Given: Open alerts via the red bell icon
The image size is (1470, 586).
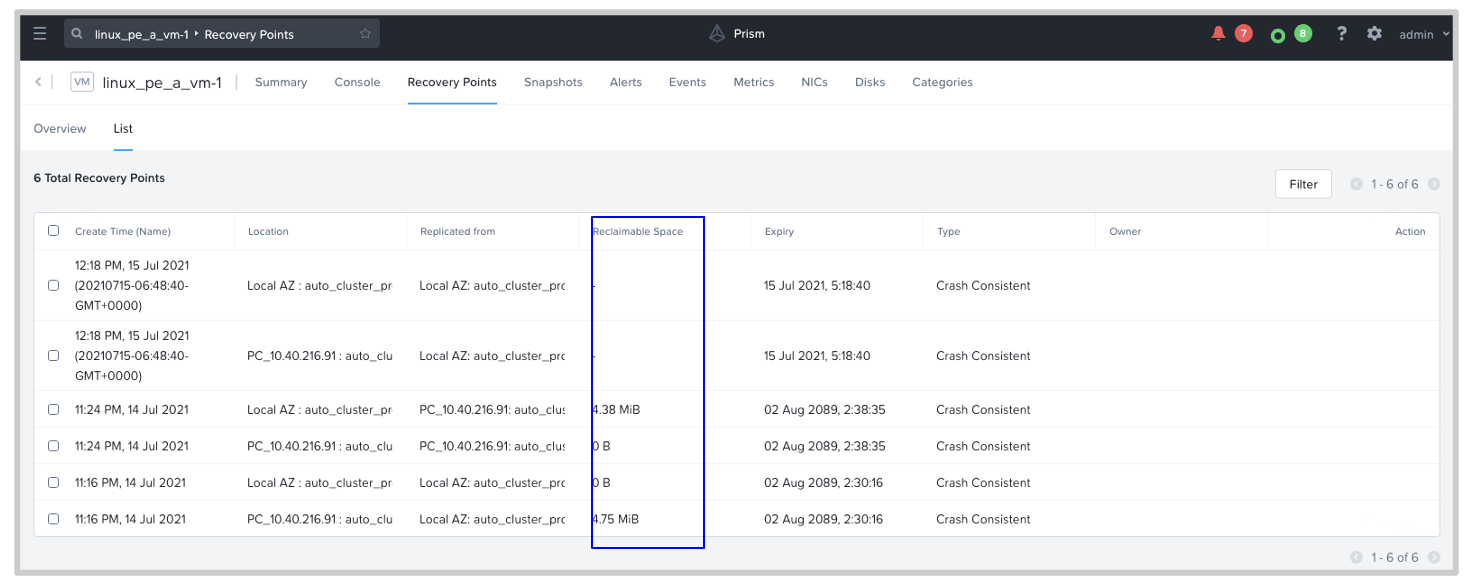Looking at the screenshot, I should point(1218,33).
